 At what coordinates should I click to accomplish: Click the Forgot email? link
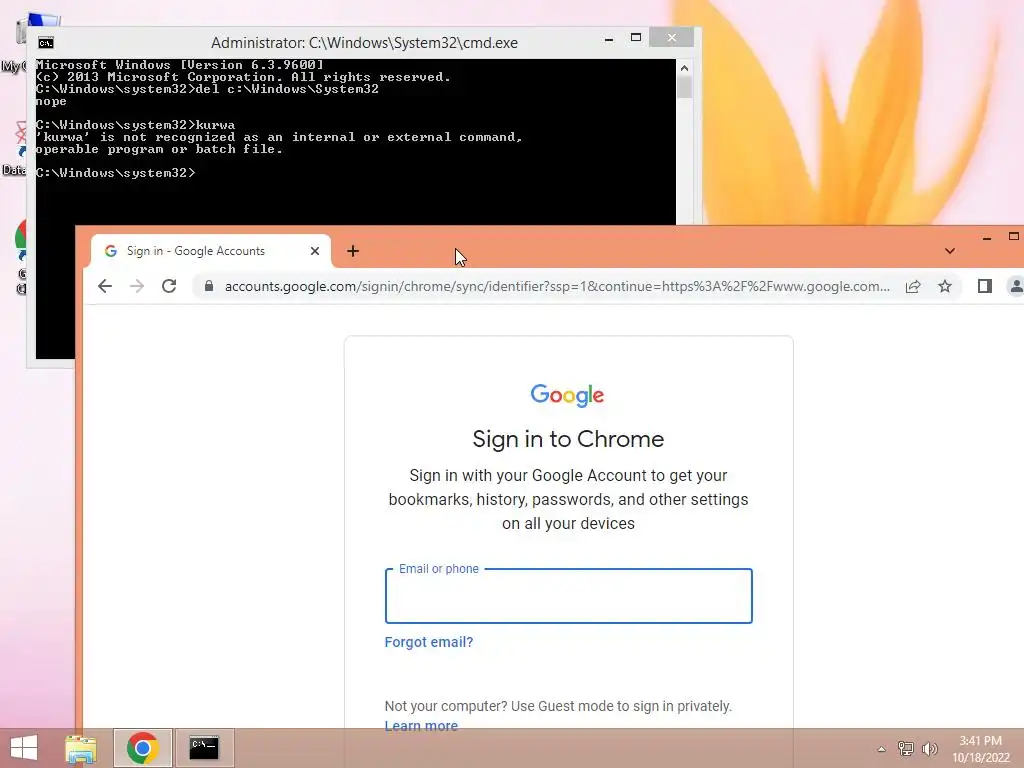[428, 642]
